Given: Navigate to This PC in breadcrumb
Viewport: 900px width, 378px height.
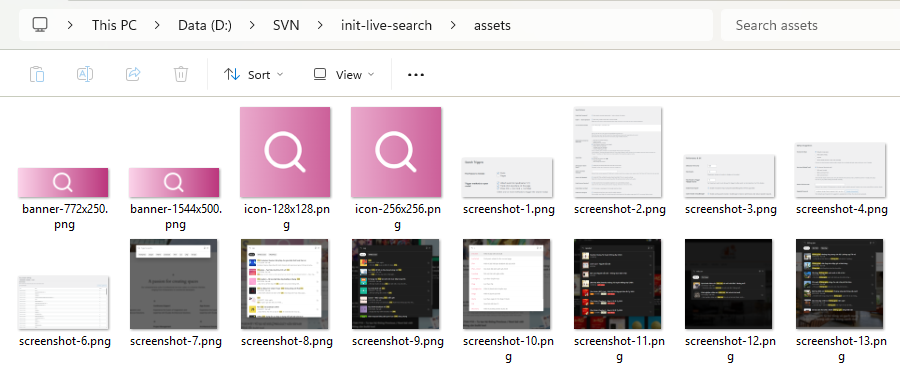Looking at the screenshot, I should coord(114,25).
